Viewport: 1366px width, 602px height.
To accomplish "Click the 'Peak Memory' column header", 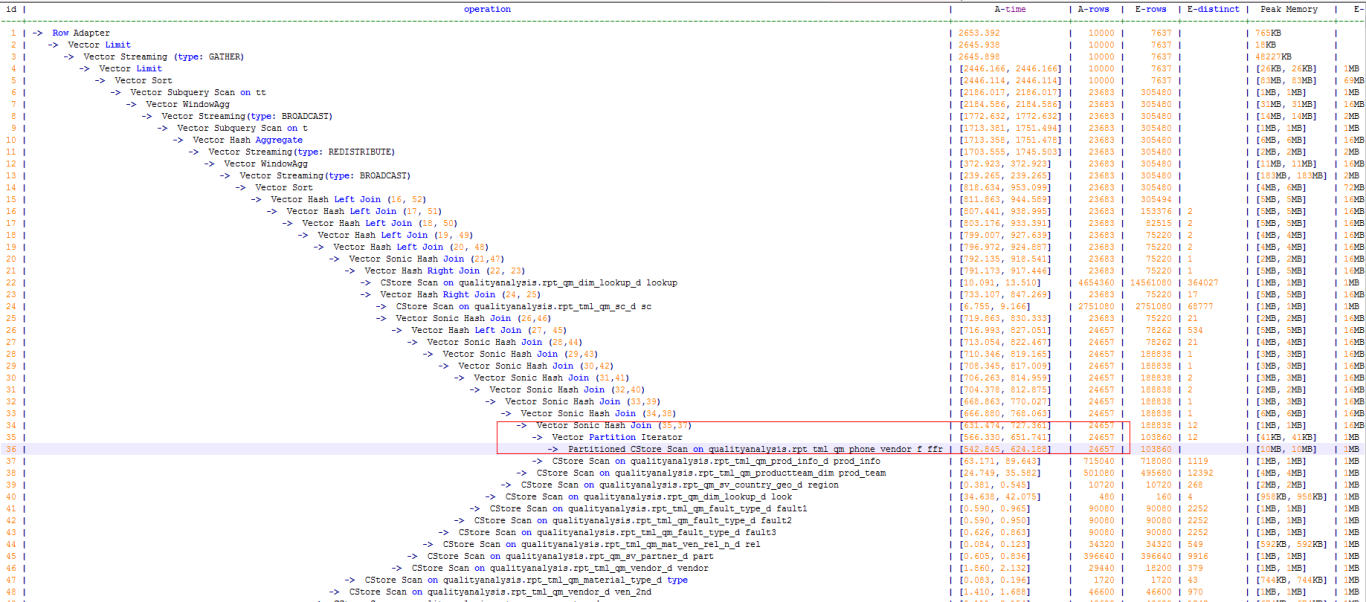I will pyautogui.click(x=1290, y=9).
